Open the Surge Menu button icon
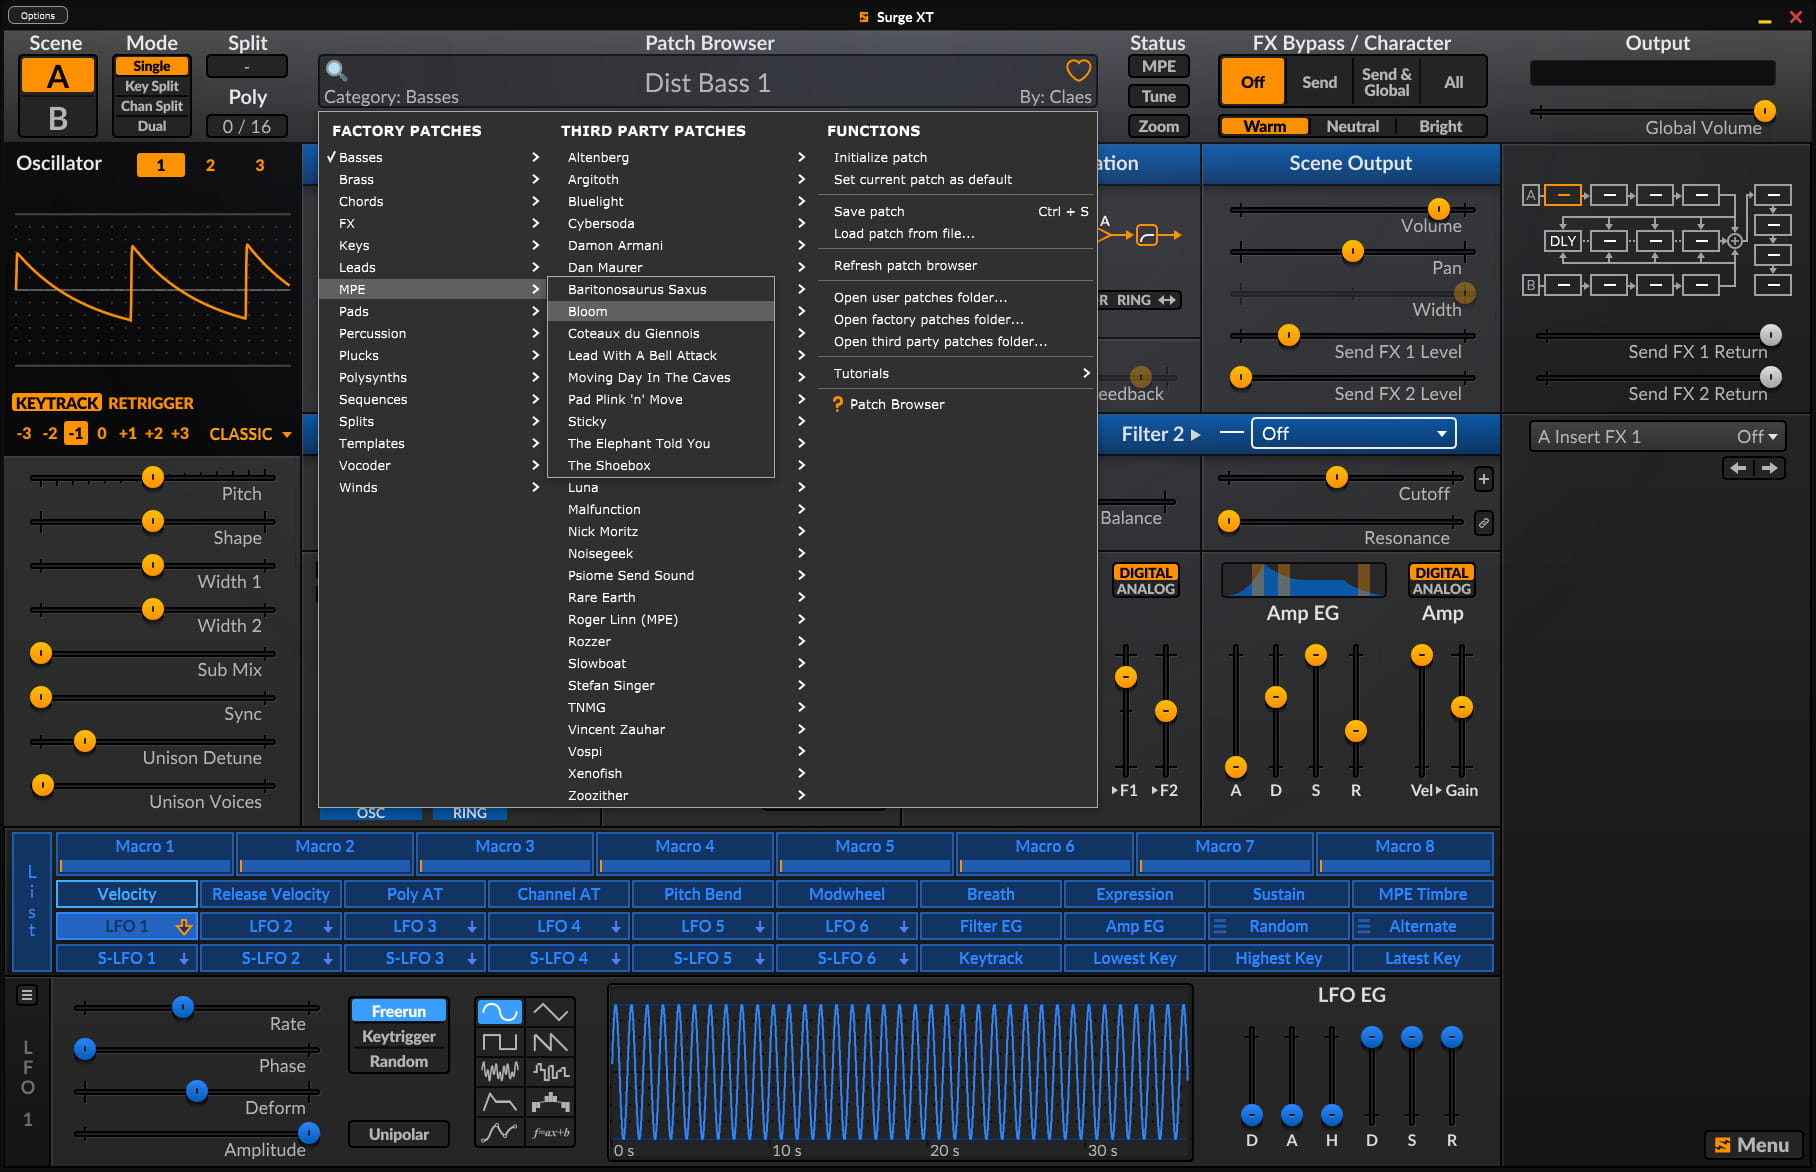Image resolution: width=1816 pixels, height=1172 pixels. (1752, 1145)
